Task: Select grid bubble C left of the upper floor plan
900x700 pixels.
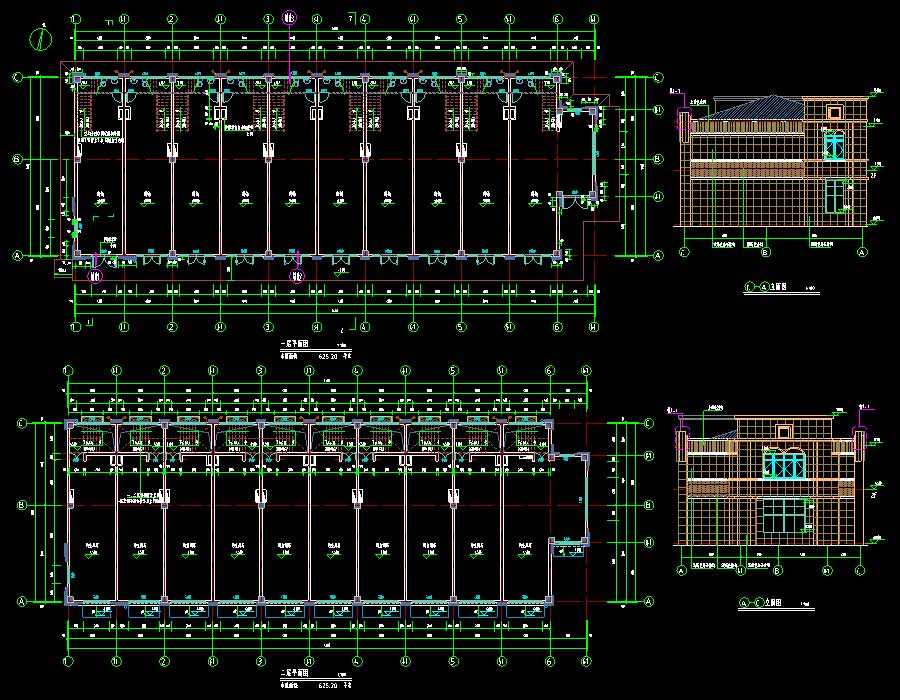Action: pyautogui.click(x=18, y=77)
